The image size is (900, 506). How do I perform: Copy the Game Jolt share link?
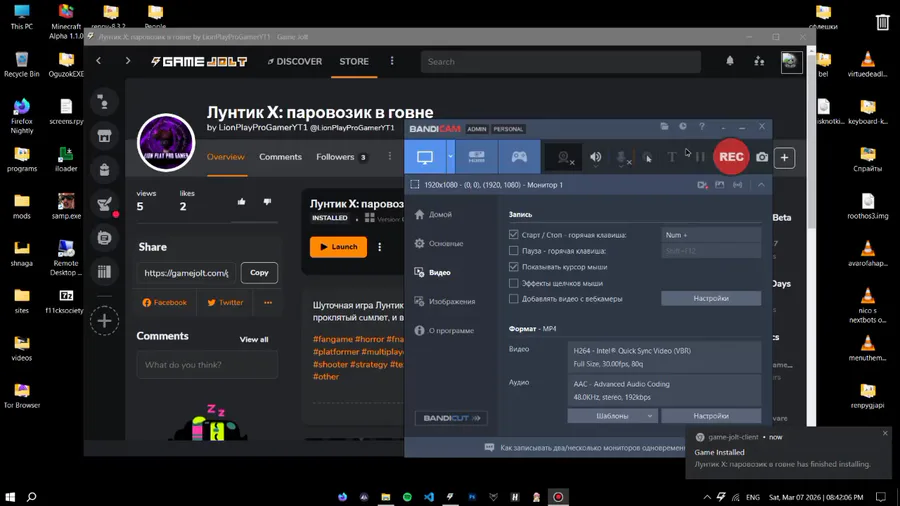[259, 273]
